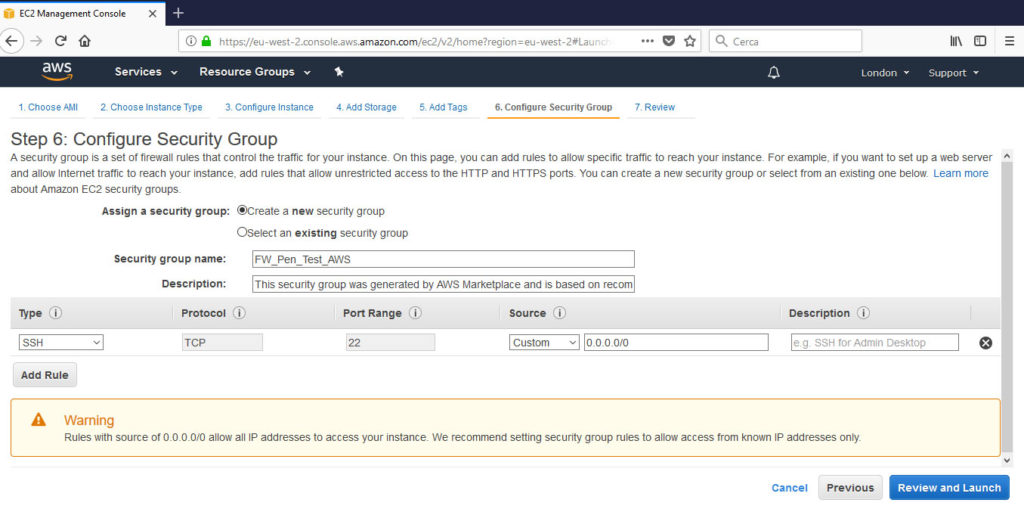The width and height of the screenshot is (1024, 509).
Task: Click the browser back arrow button
Action: (x=12, y=41)
